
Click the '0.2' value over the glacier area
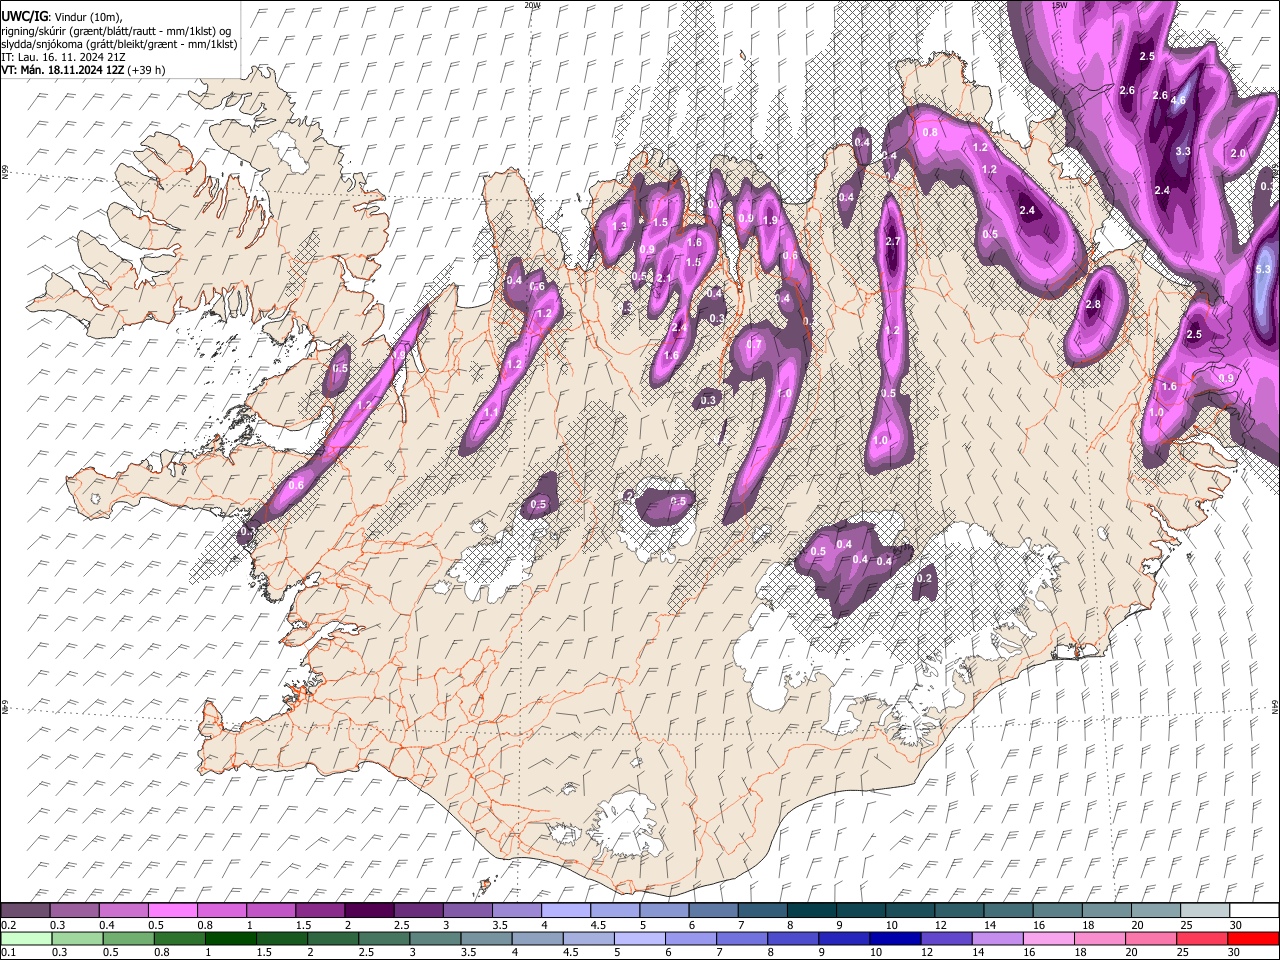tap(925, 579)
